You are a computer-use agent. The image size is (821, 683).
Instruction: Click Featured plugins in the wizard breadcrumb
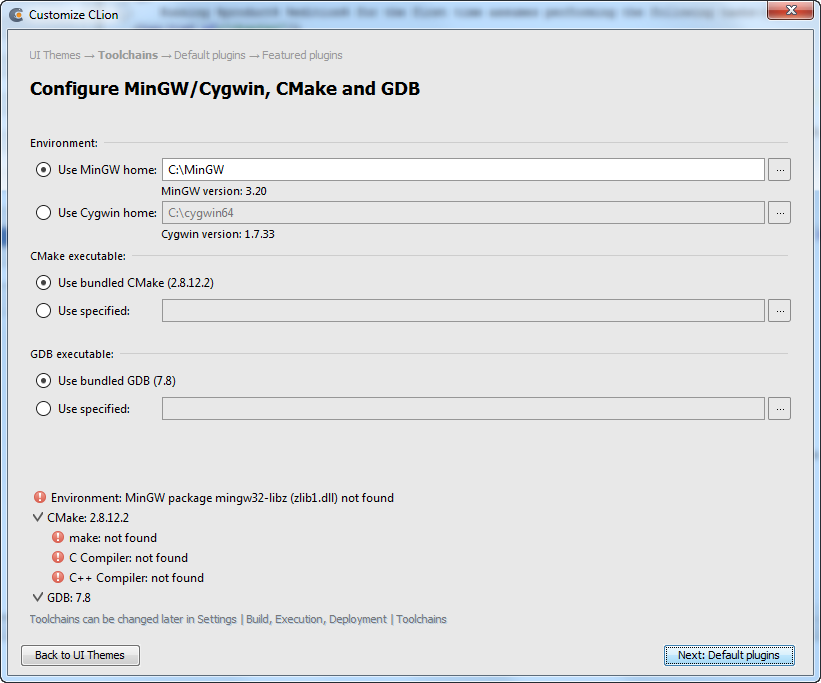pyautogui.click(x=302, y=55)
